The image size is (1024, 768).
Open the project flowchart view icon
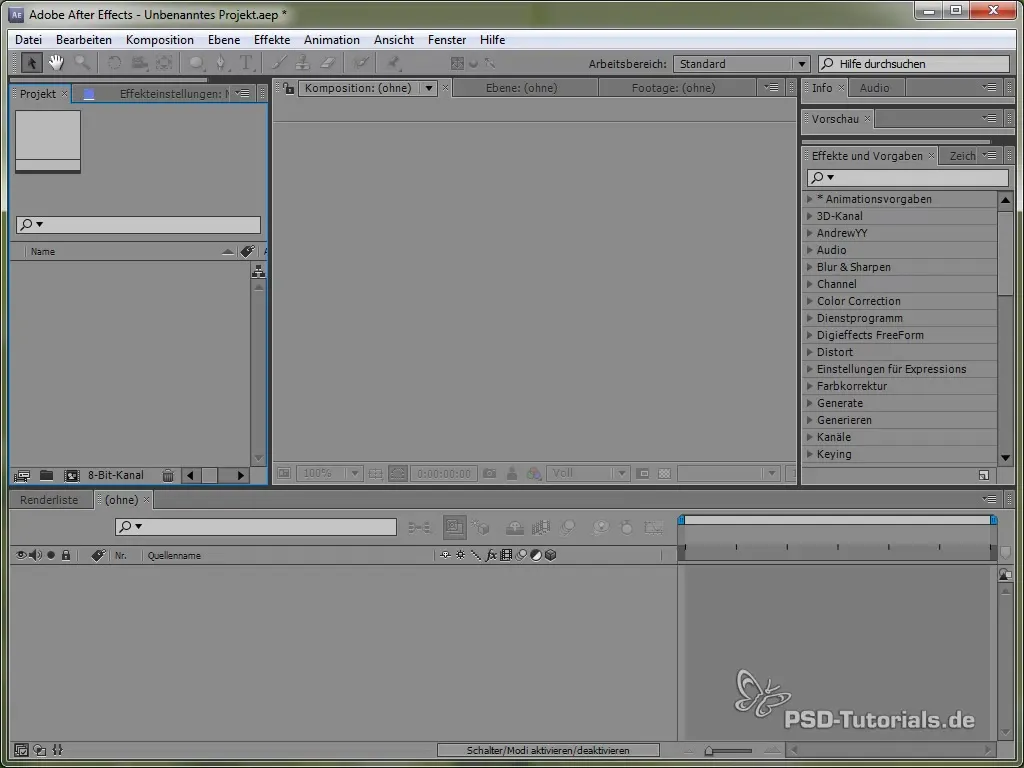259,271
